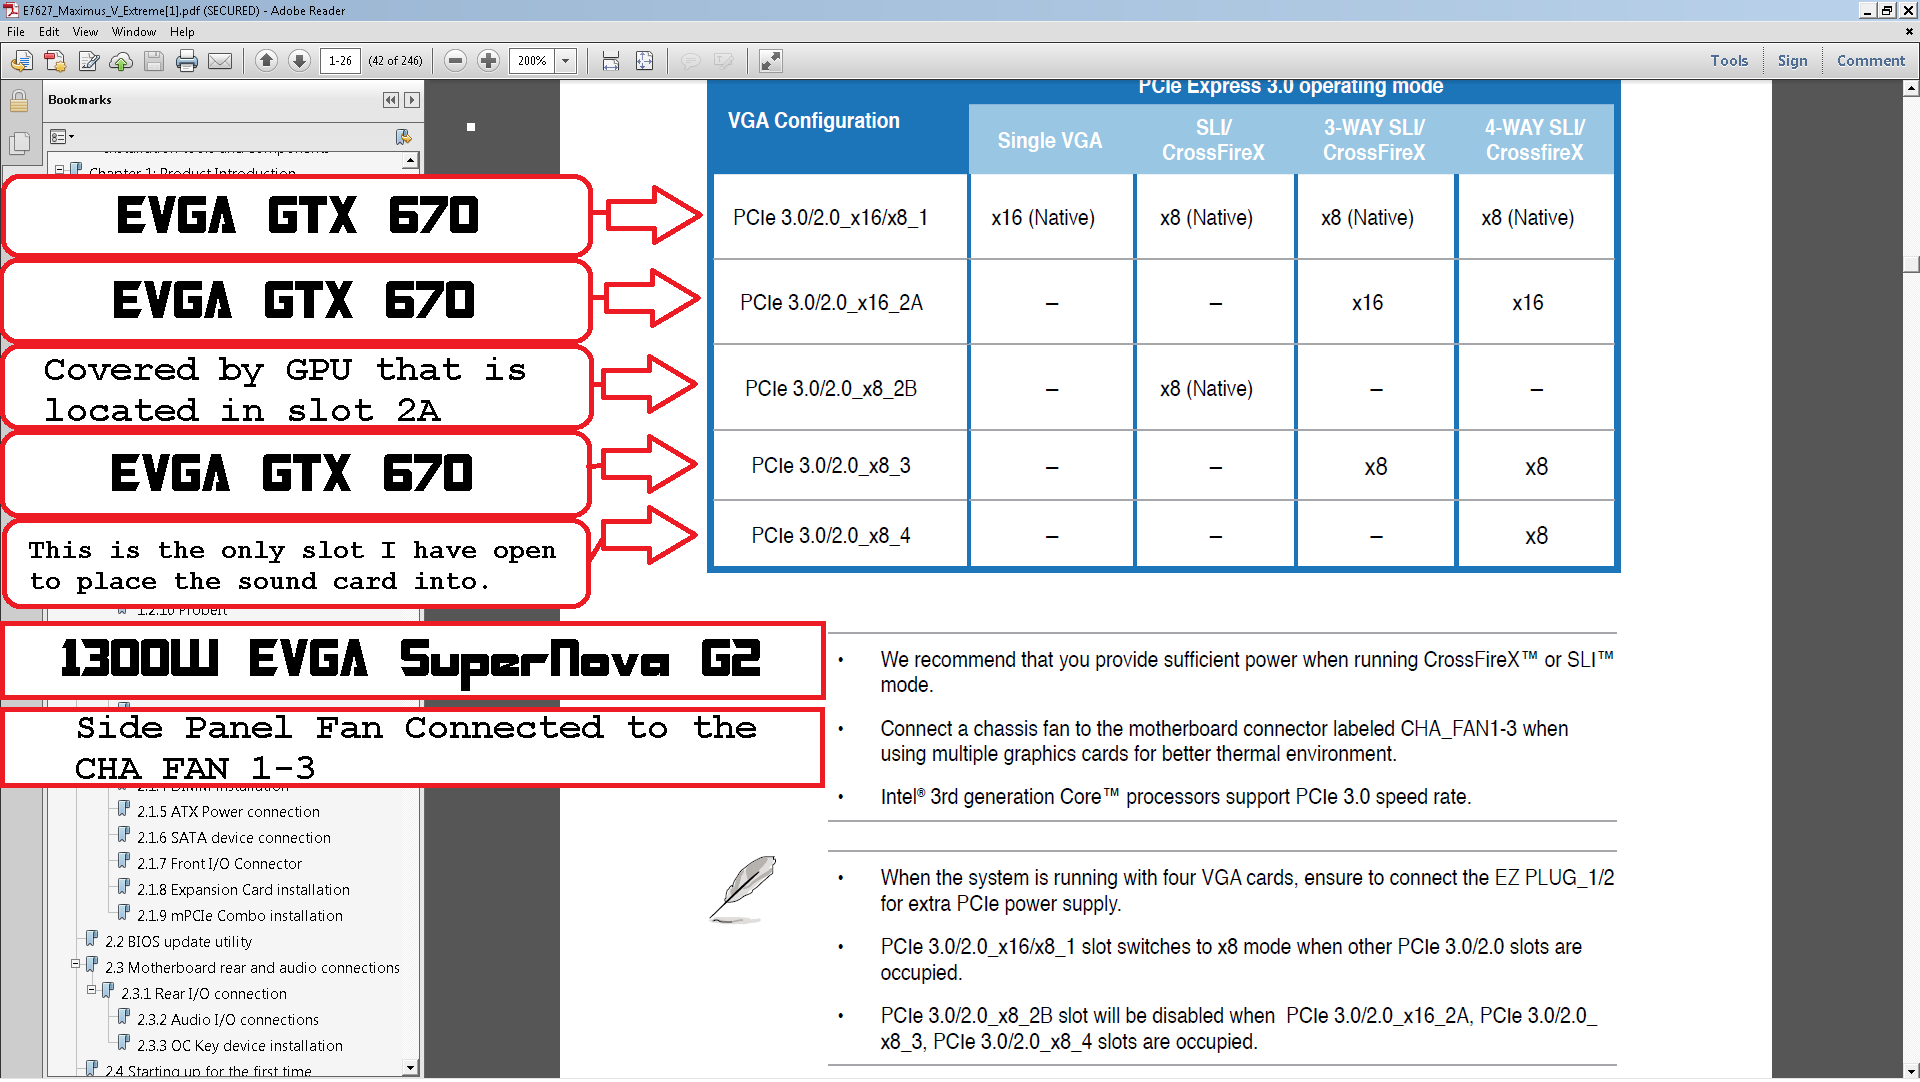The image size is (1920, 1082).
Task: Click the Zoom In icon
Action: point(491,61)
